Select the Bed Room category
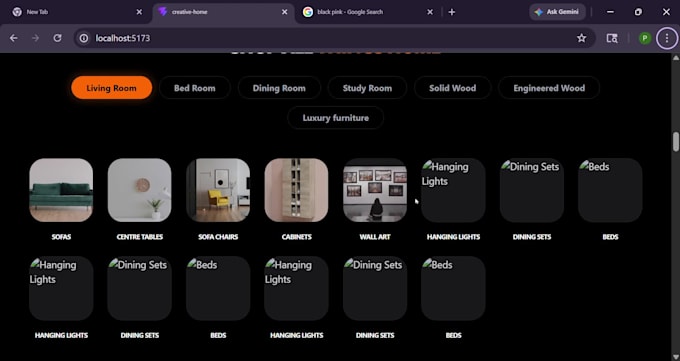680x361 pixels. point(195,88)
